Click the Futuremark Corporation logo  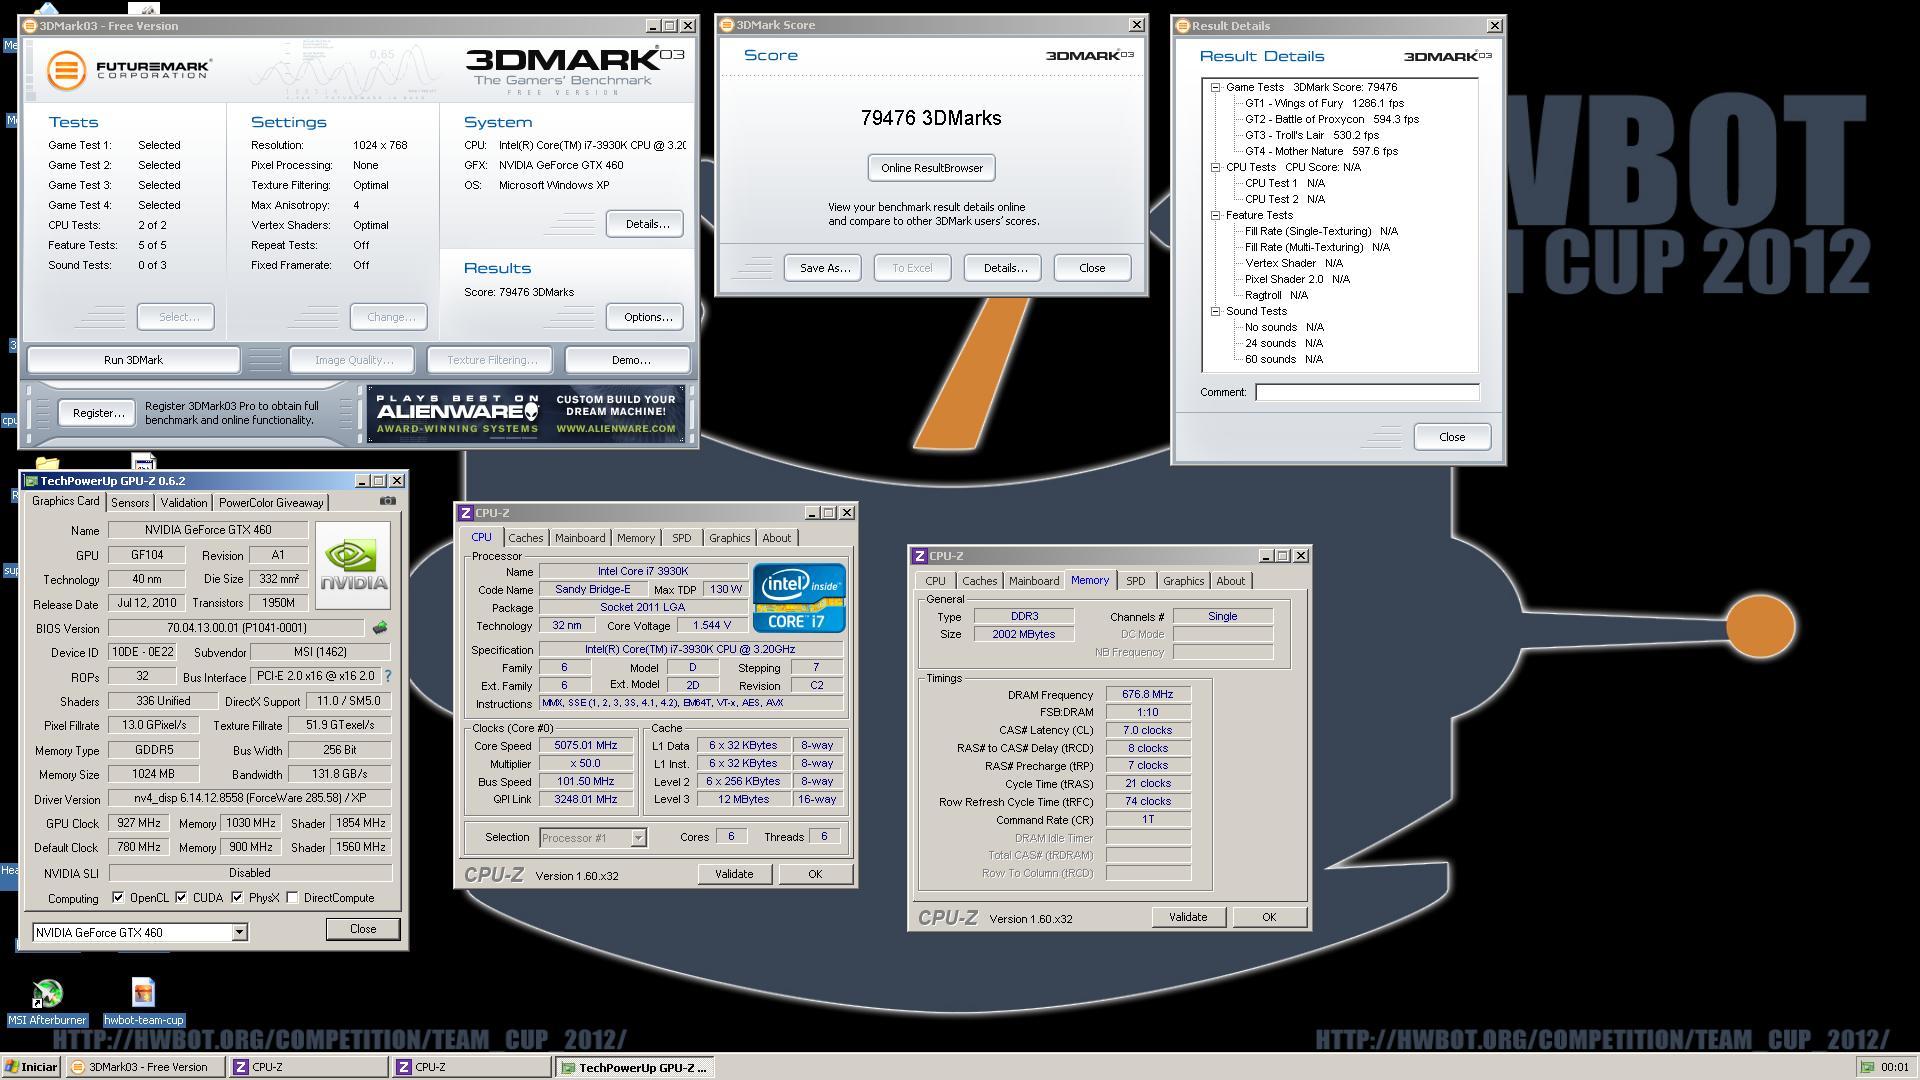pos(129,70)
